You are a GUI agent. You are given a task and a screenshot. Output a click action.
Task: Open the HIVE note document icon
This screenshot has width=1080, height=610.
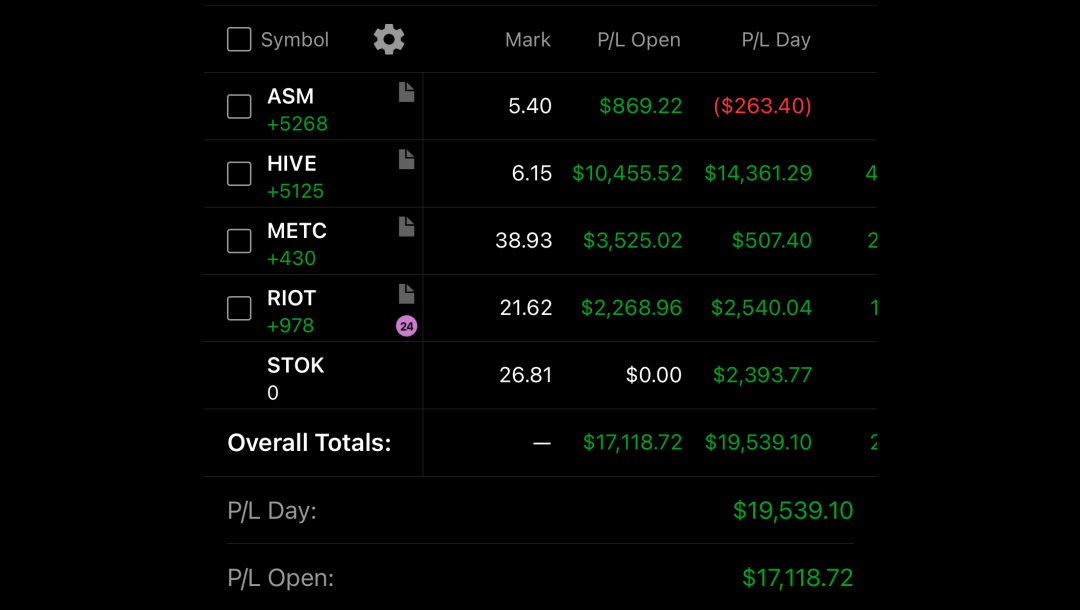pos(406,160)
